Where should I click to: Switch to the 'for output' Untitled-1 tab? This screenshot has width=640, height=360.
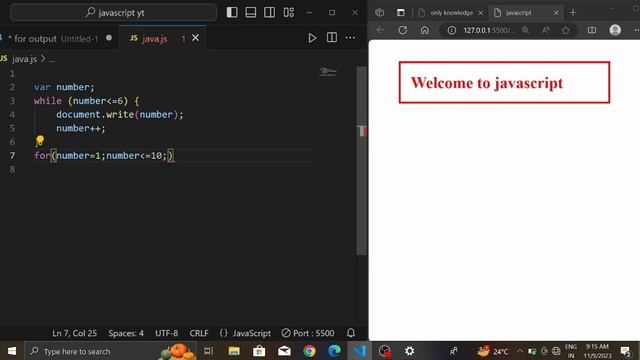click(x=57, y=38)
